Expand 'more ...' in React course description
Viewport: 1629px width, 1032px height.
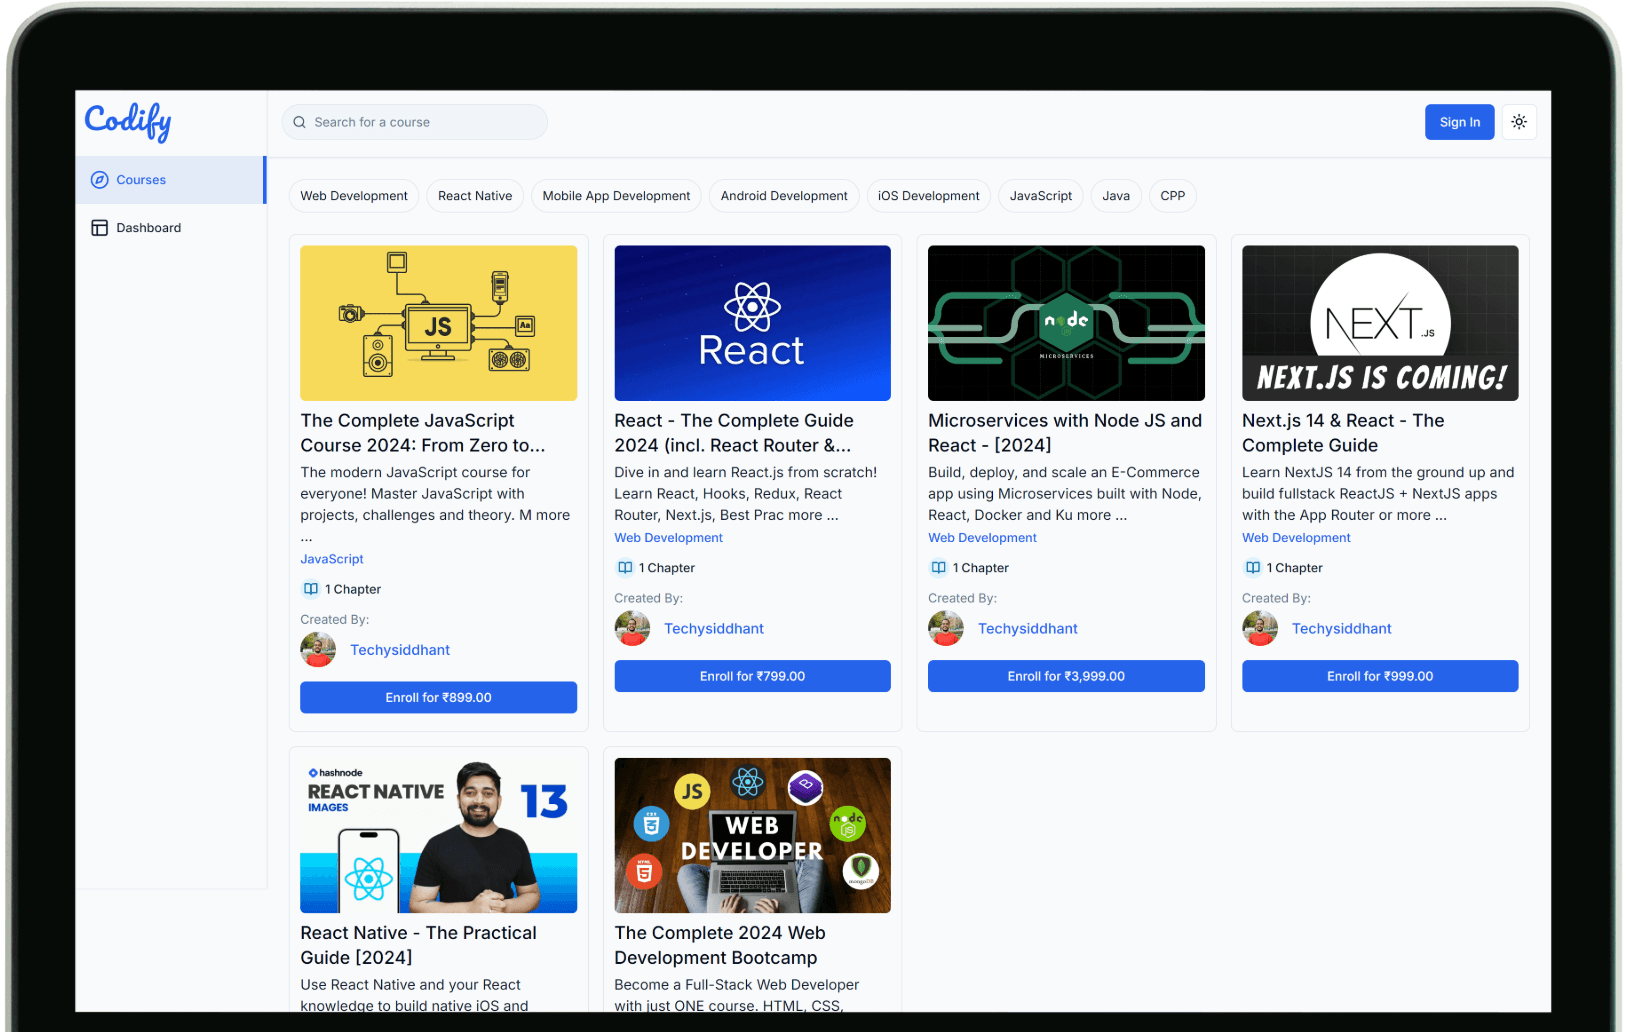pos(813,515)
